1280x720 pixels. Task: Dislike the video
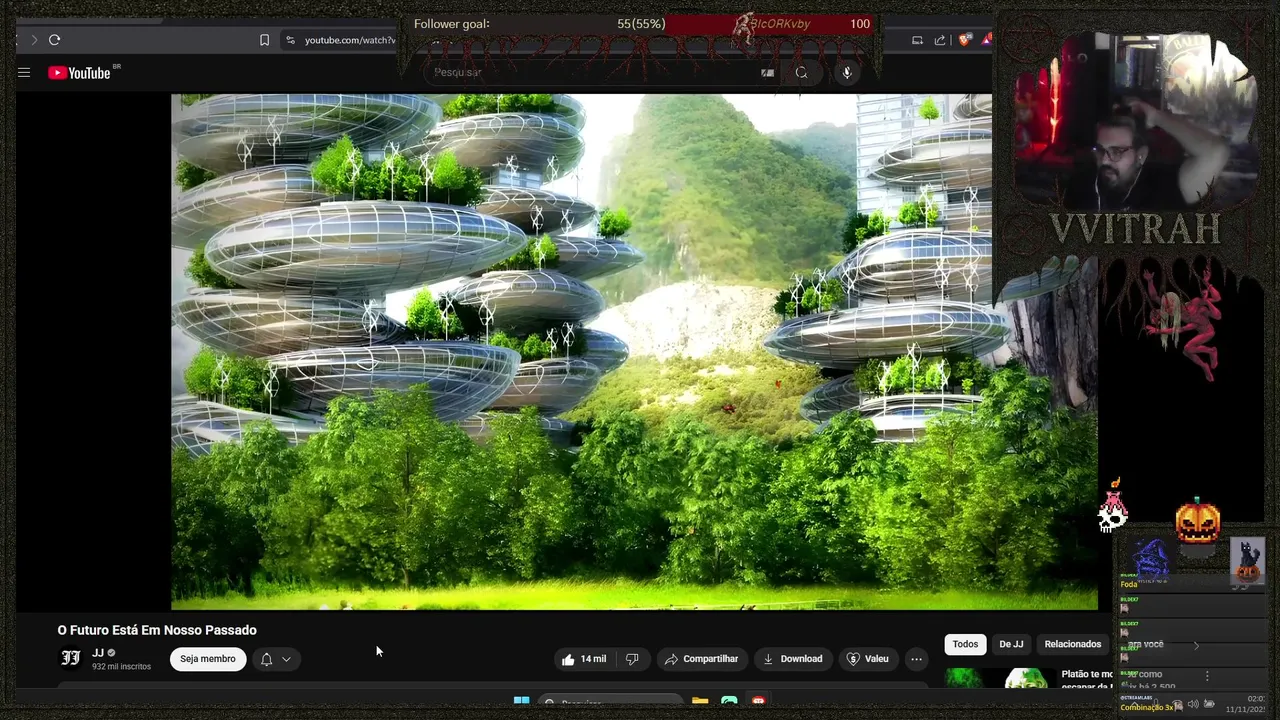[x=632, y=659]
